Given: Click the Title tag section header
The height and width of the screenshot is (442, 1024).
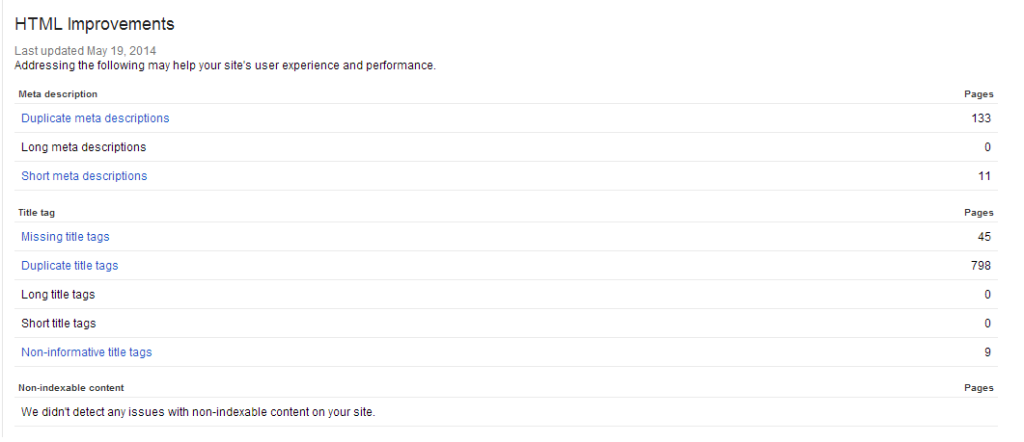Looking at the screenshot, I should point(40,213).
